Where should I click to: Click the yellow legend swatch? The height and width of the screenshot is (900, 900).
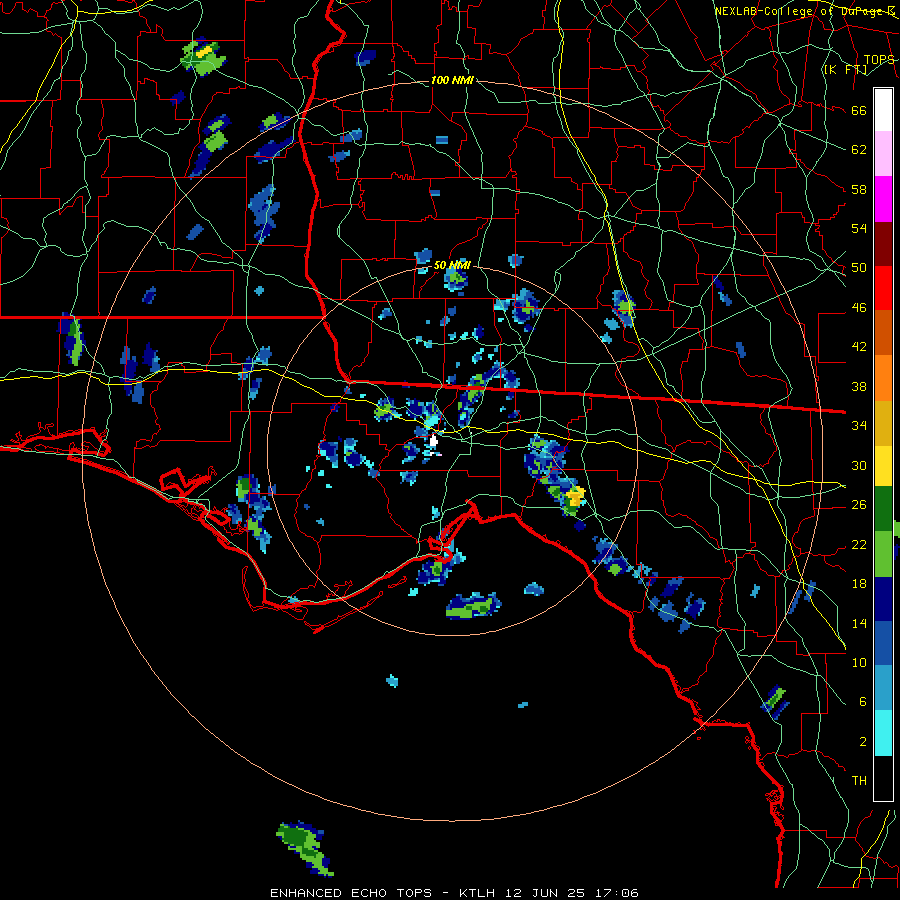point(883,465)
